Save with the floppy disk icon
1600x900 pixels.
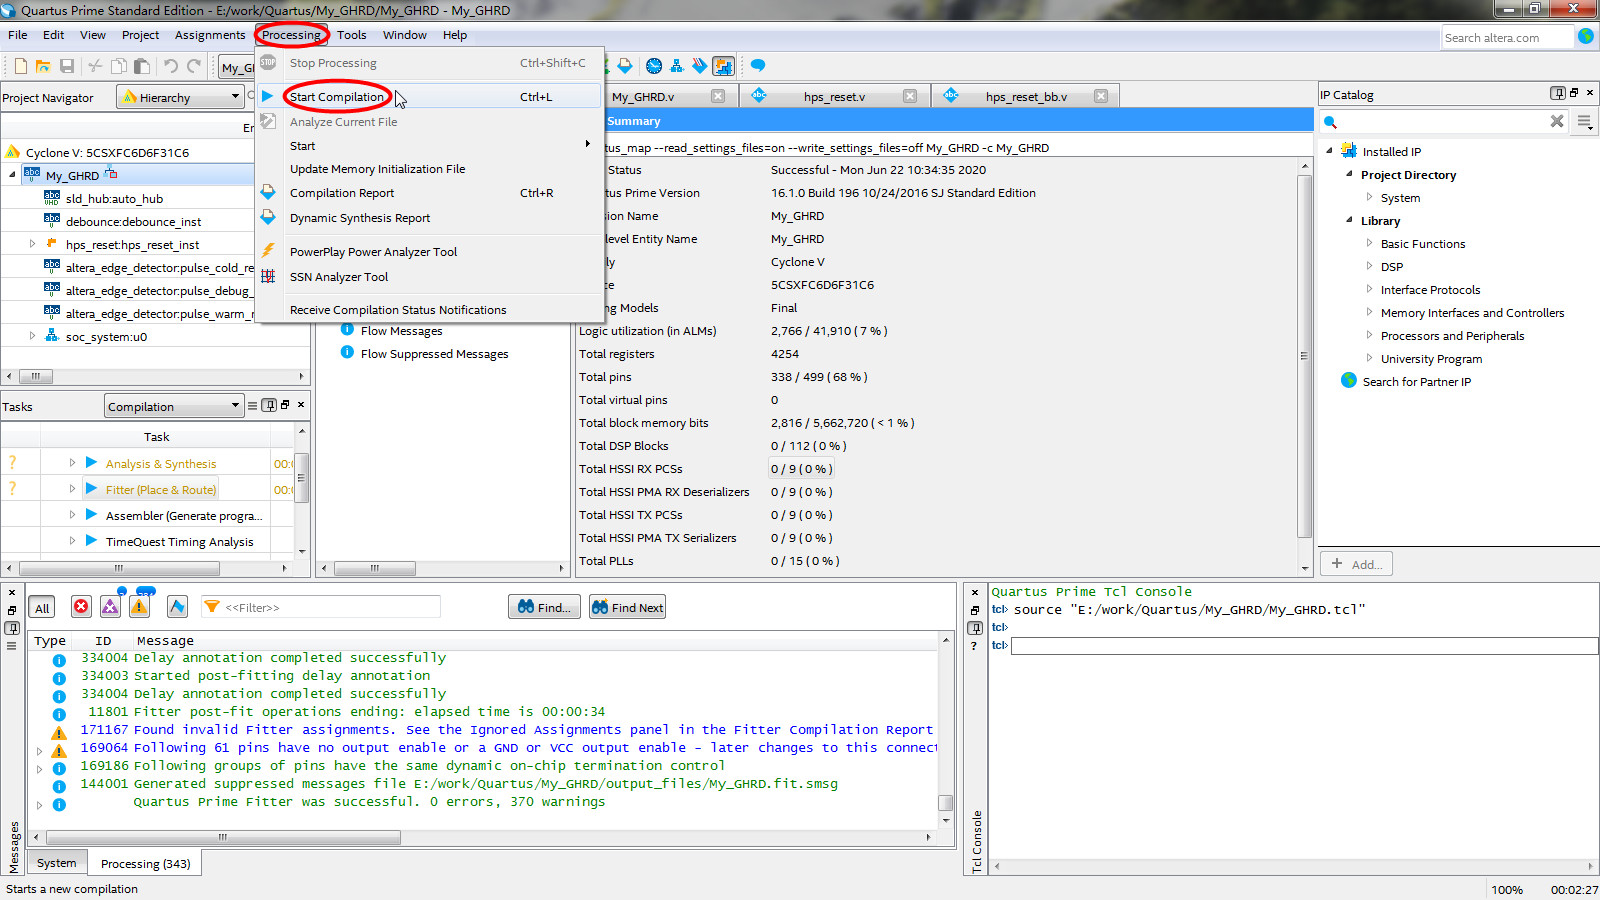(x=67, y=66)
